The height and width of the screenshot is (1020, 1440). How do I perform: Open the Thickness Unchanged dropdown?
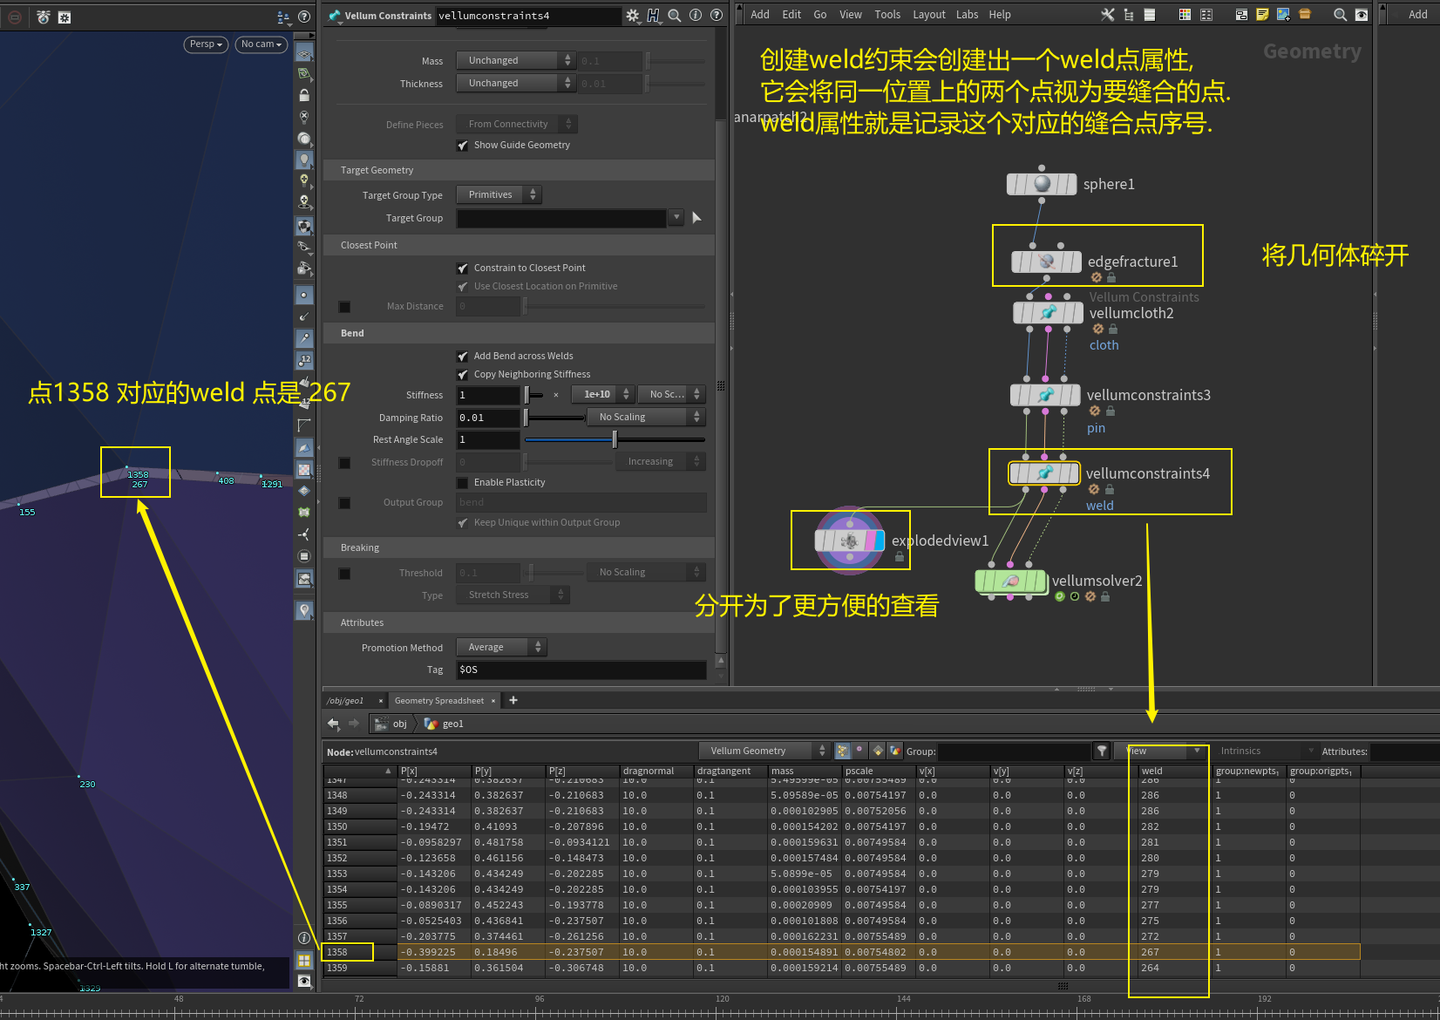tap(515, 84)
